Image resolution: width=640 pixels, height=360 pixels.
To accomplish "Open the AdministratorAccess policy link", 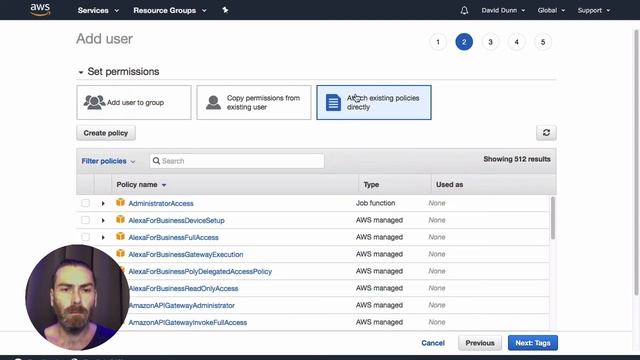I will coord(161,203).
